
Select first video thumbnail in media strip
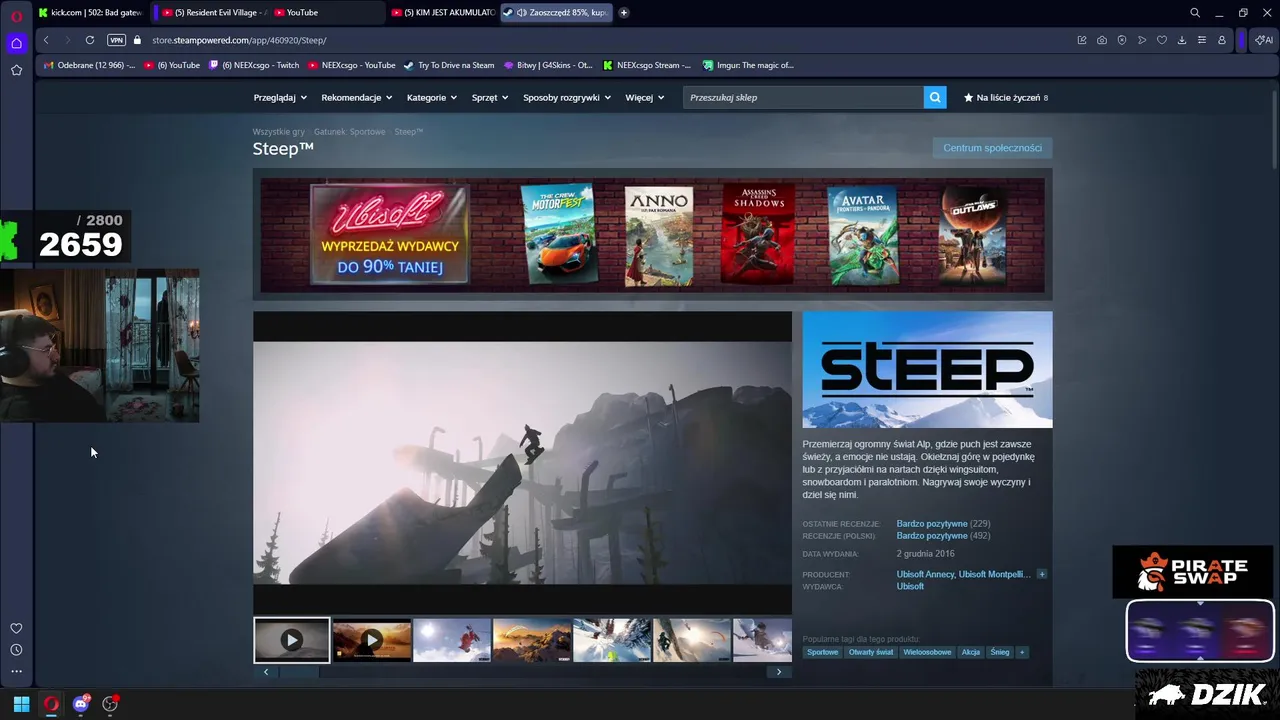tap(291, 640)
